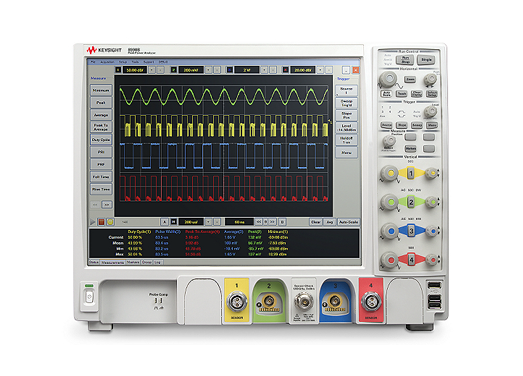523x376 pixels.
Task: Open the channel 1 scale dropdown arrow
Action: (x=152, y=70)
